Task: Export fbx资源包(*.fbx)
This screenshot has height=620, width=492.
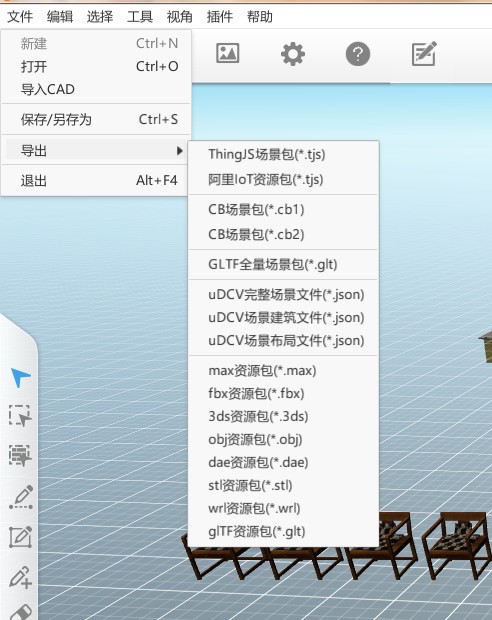Action: click(x=283, y=394)
